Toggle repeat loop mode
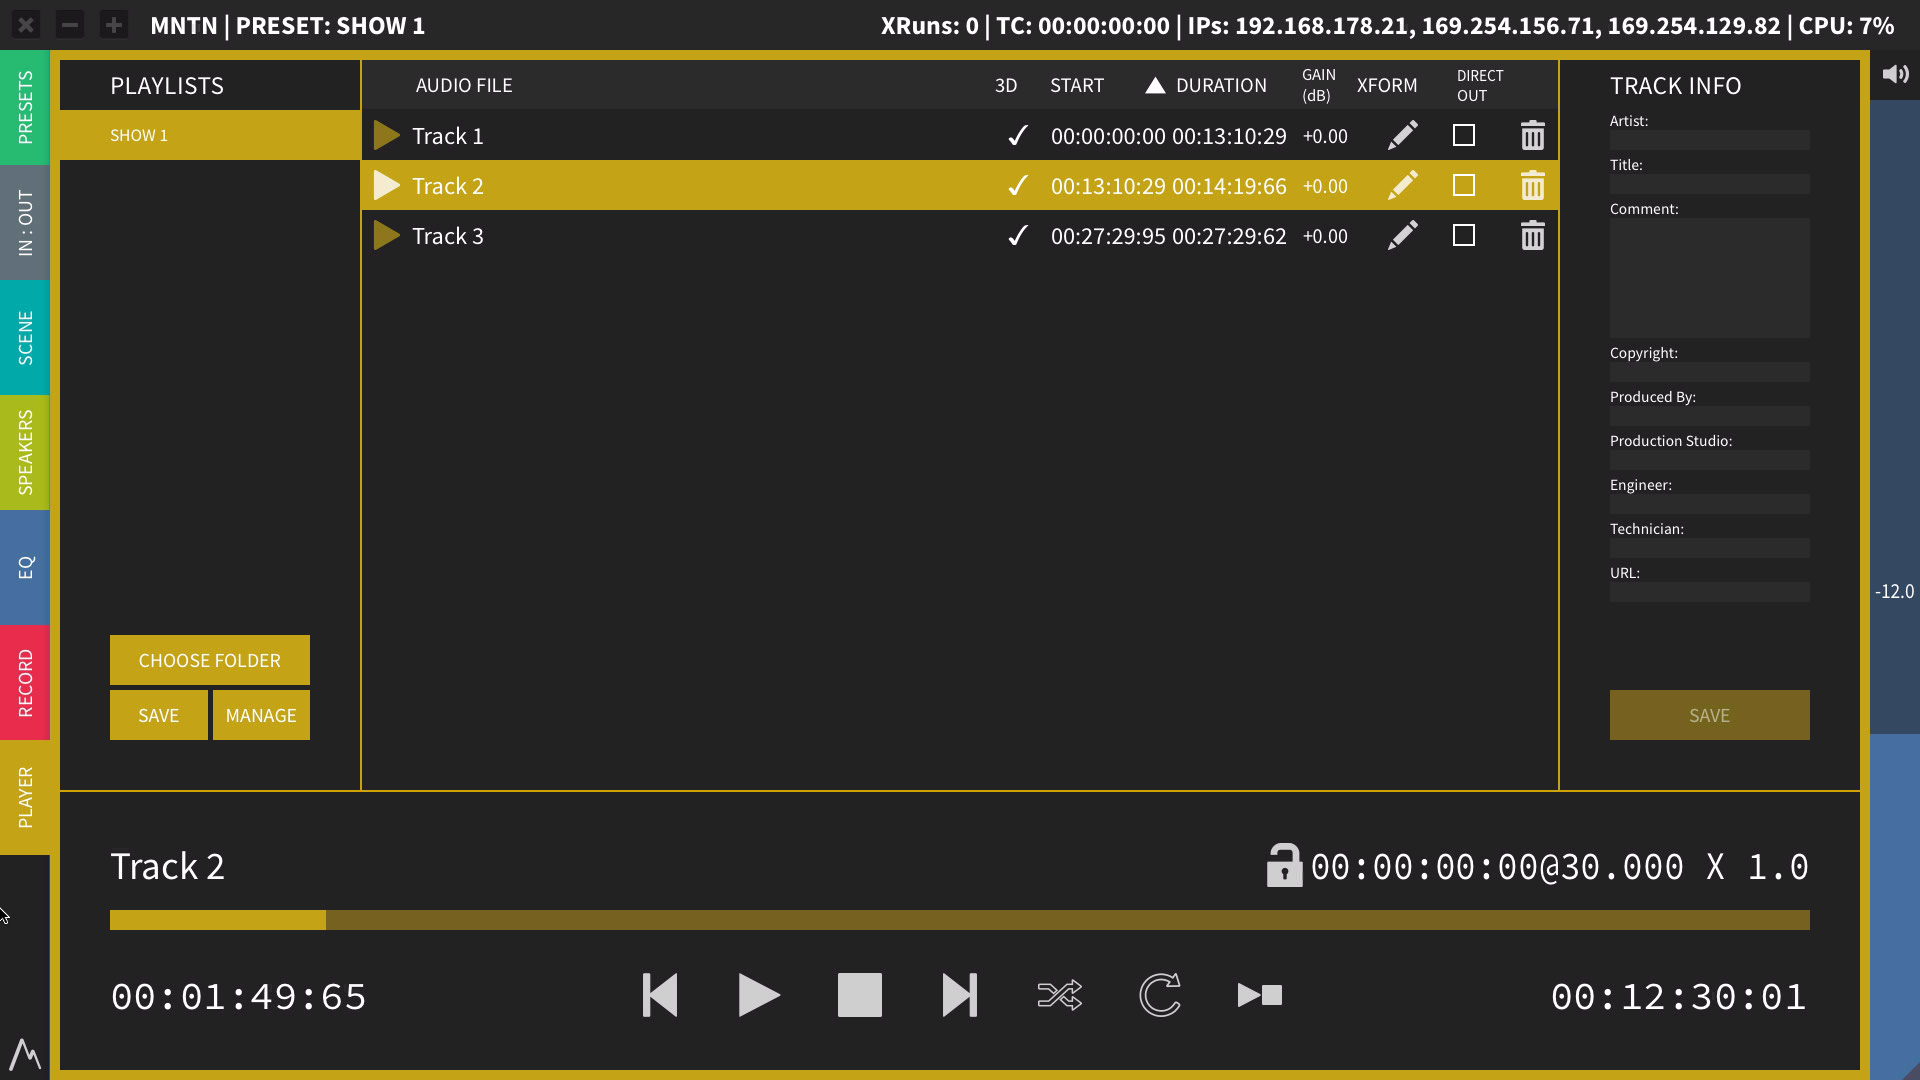1920x1080 pixels. pos(1160,995)
